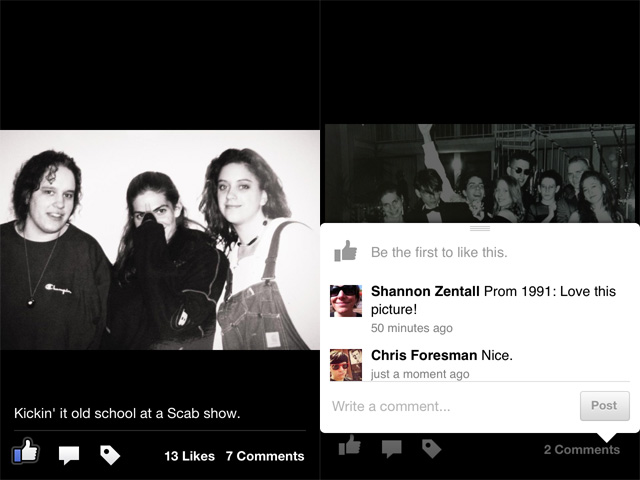Open the Scab show photo full view
The width and height of the screenshot is (640, 480).
(x=160, y=240)
